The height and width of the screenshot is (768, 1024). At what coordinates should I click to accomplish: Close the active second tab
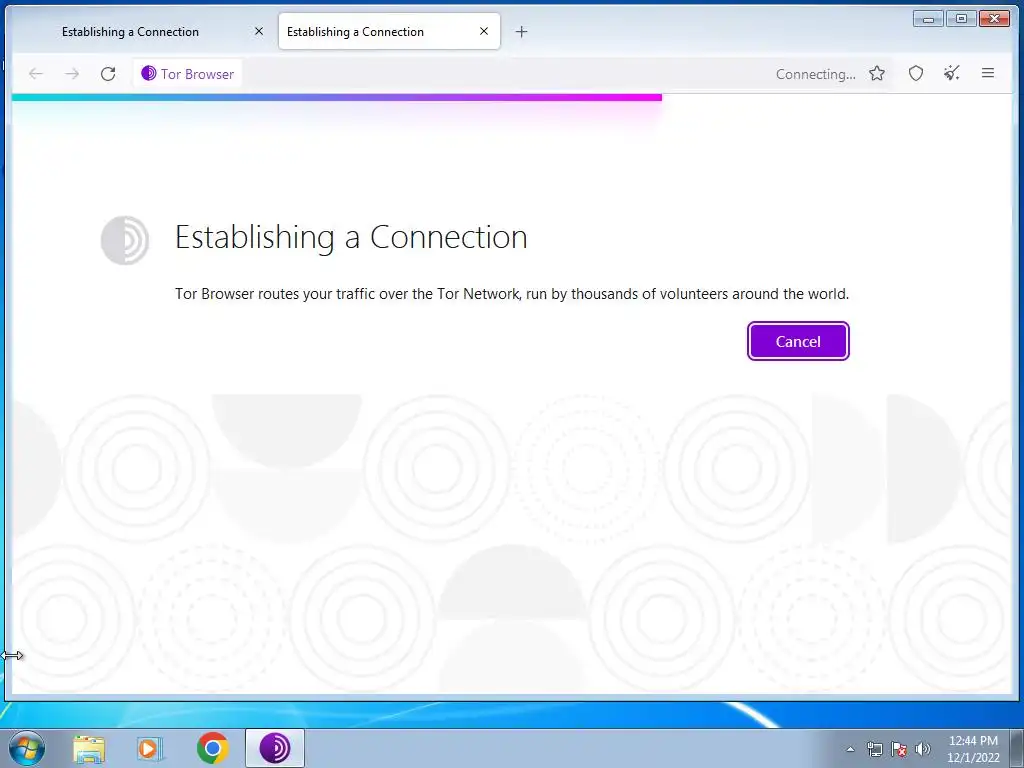click(x=484, y=31)
